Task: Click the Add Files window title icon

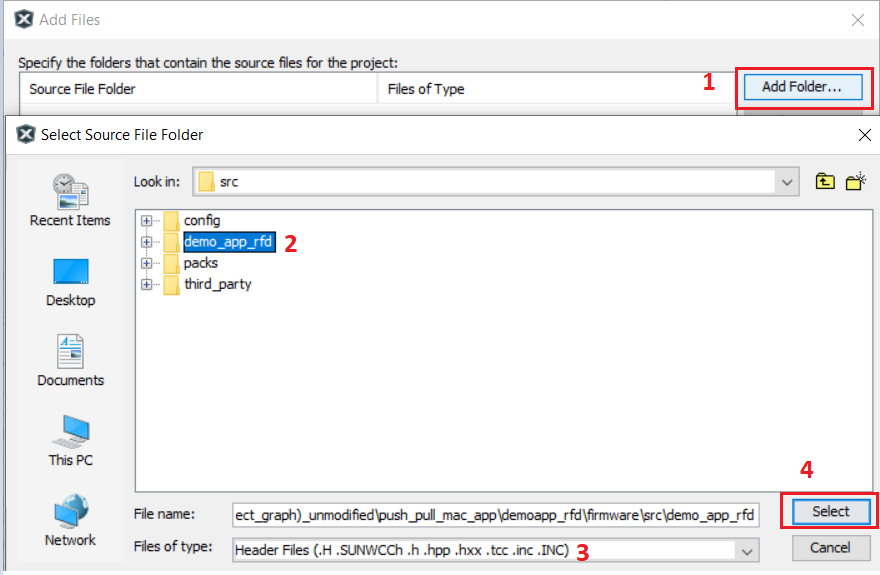Action: click(x=24, y=20)
